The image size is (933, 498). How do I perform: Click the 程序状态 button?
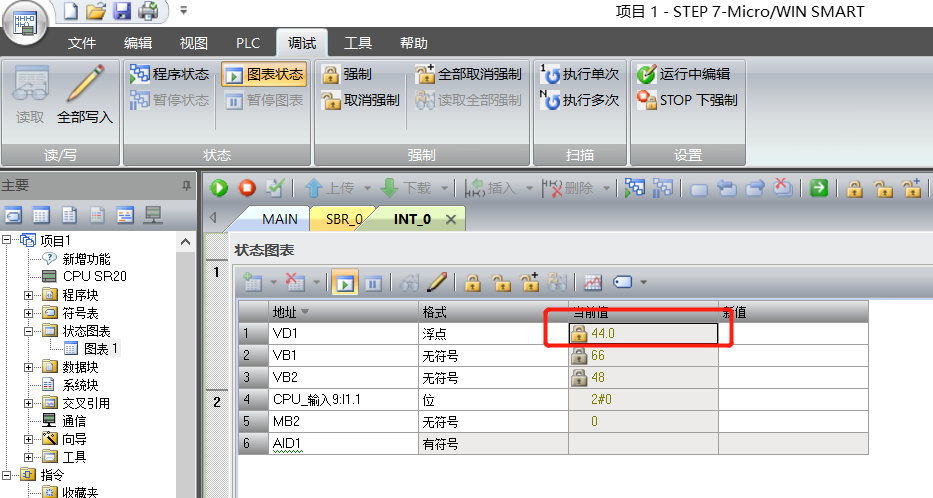pos(170,74)
